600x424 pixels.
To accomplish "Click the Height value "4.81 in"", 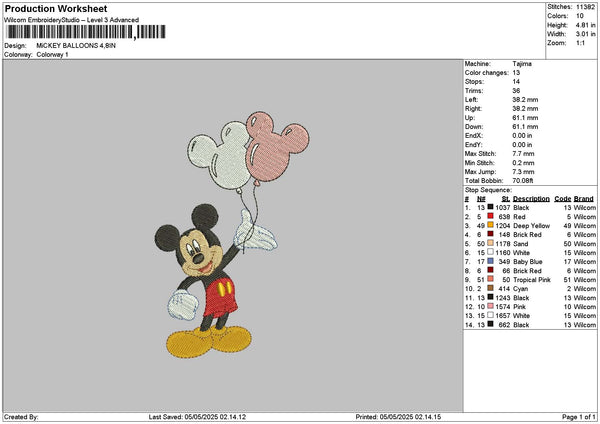I will (585, 25).
